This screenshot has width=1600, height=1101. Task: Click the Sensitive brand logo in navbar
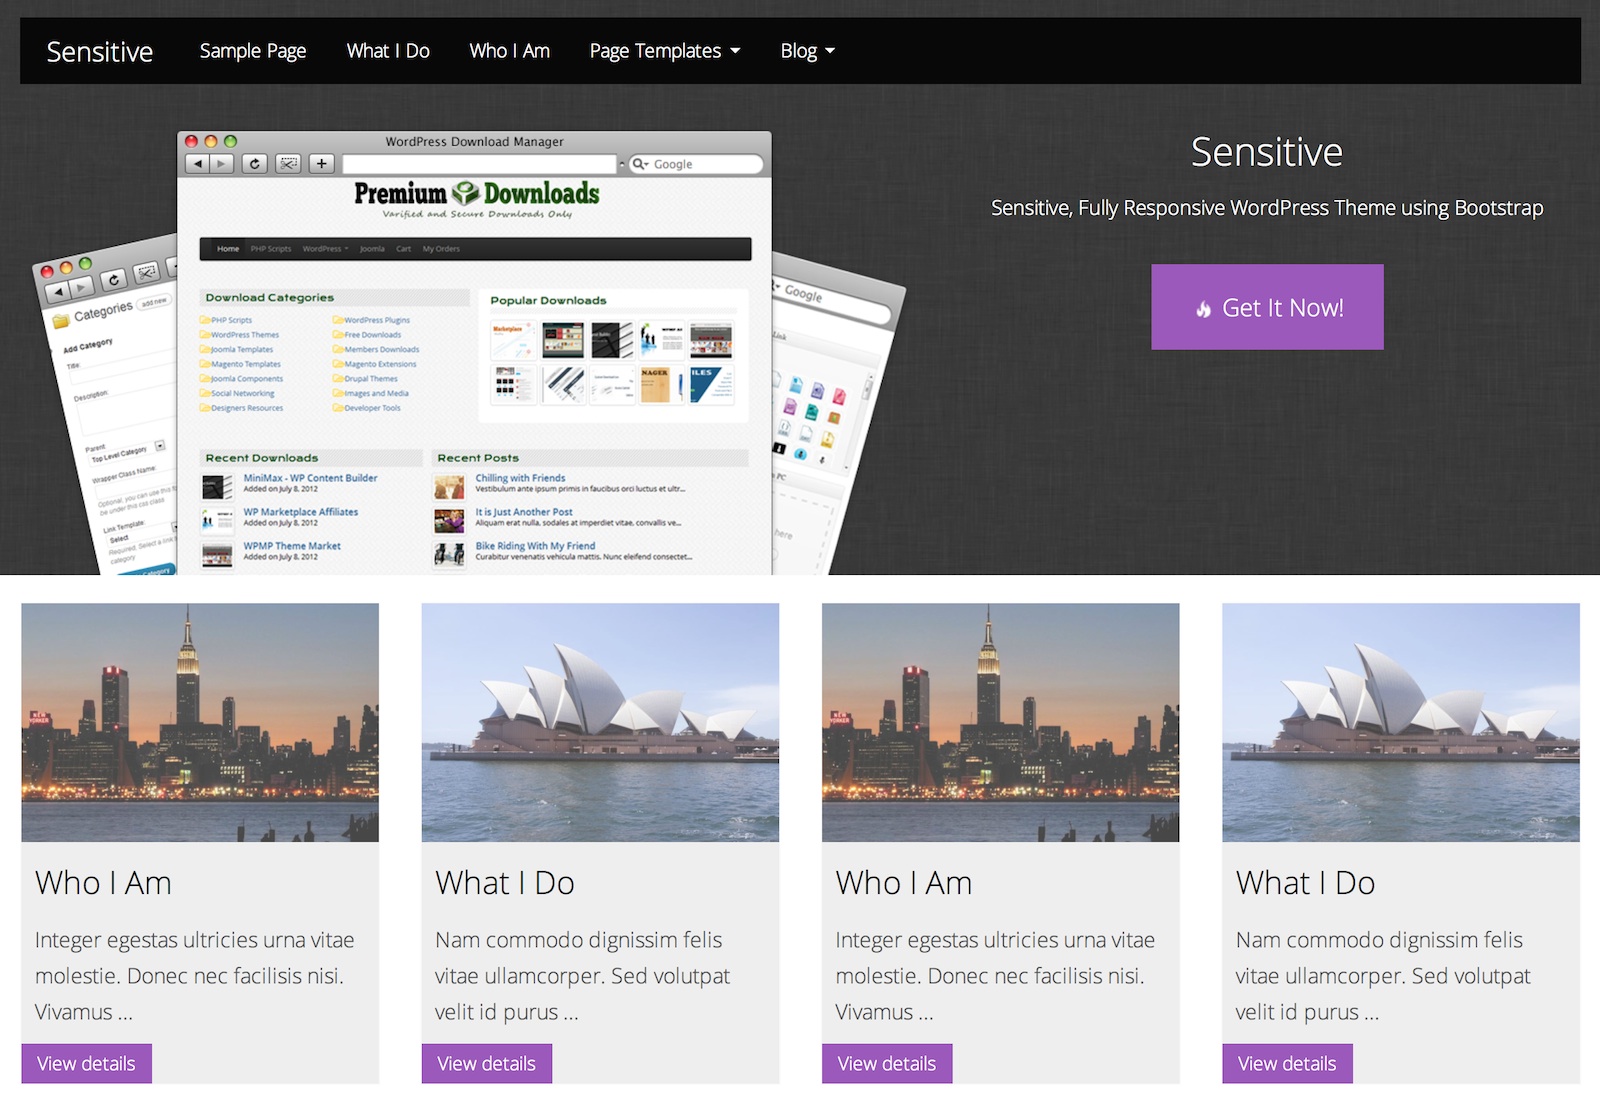pos(100,51)
